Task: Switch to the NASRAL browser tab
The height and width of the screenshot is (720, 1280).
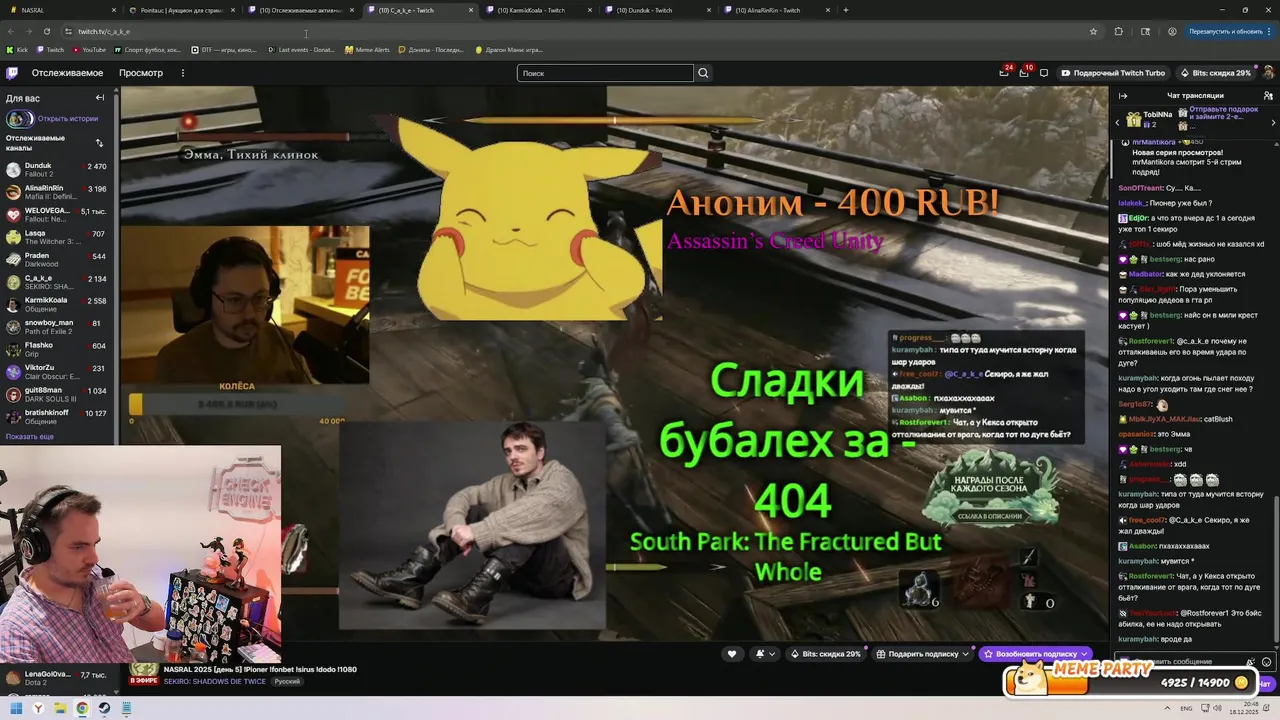Action: tap(60, 10)
